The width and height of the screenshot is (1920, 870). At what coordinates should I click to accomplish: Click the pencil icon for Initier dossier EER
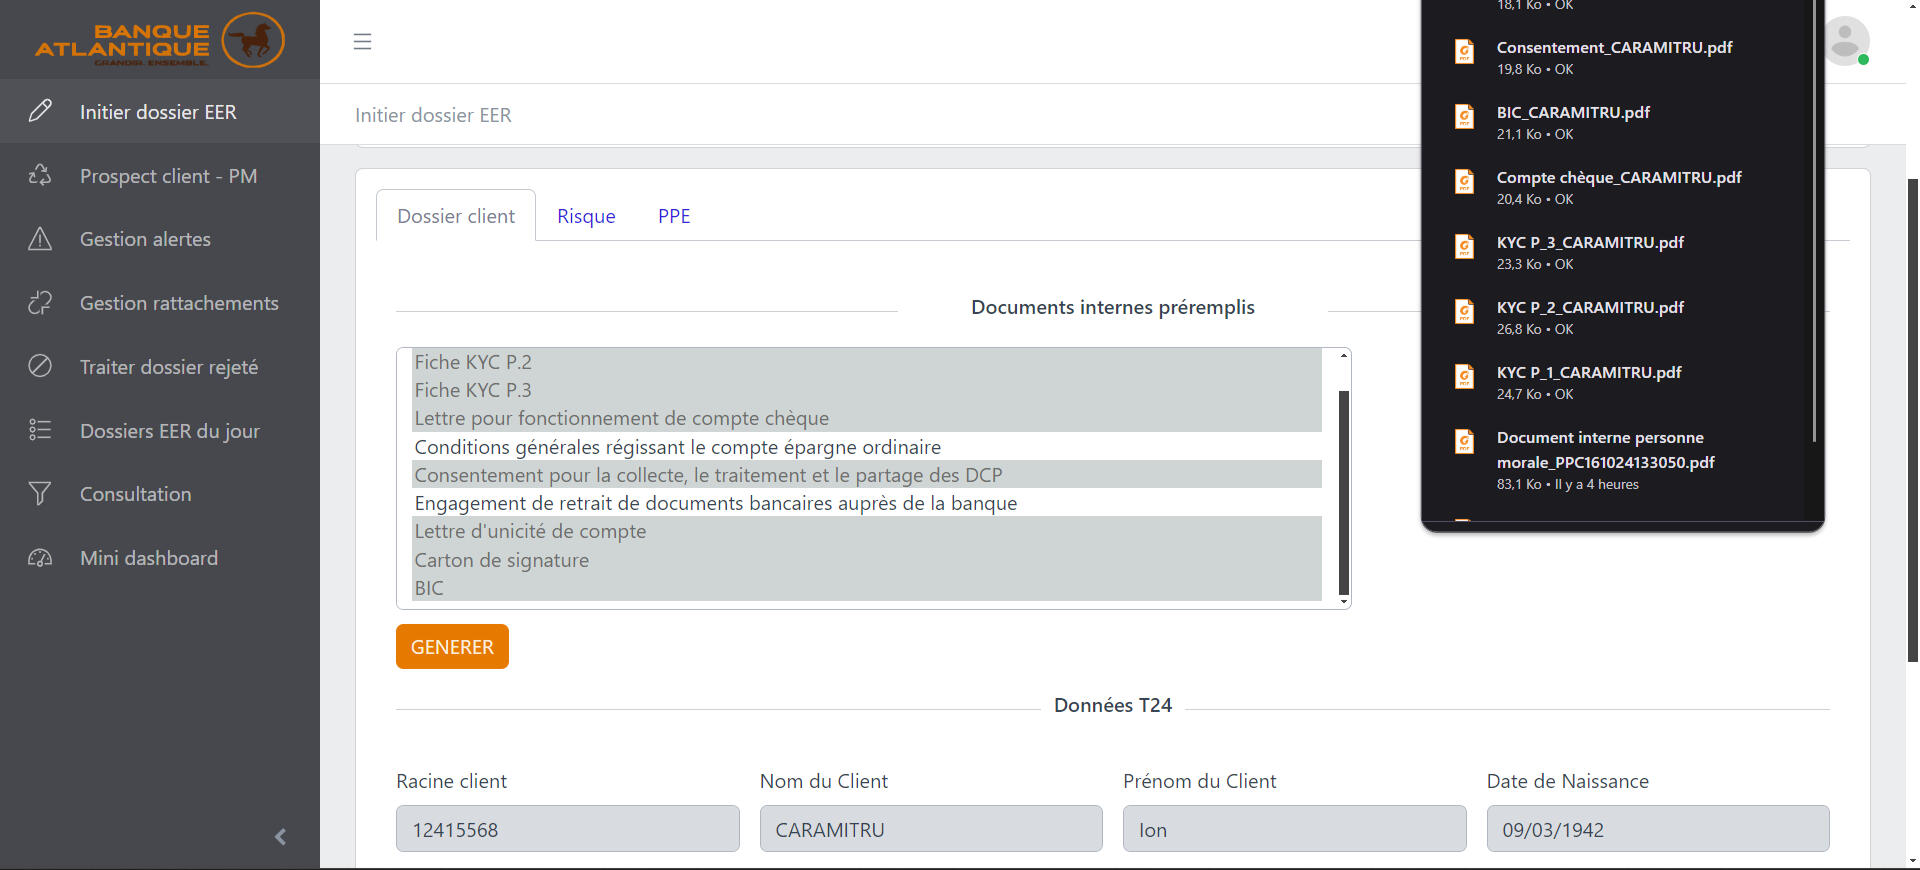point(40,111)
